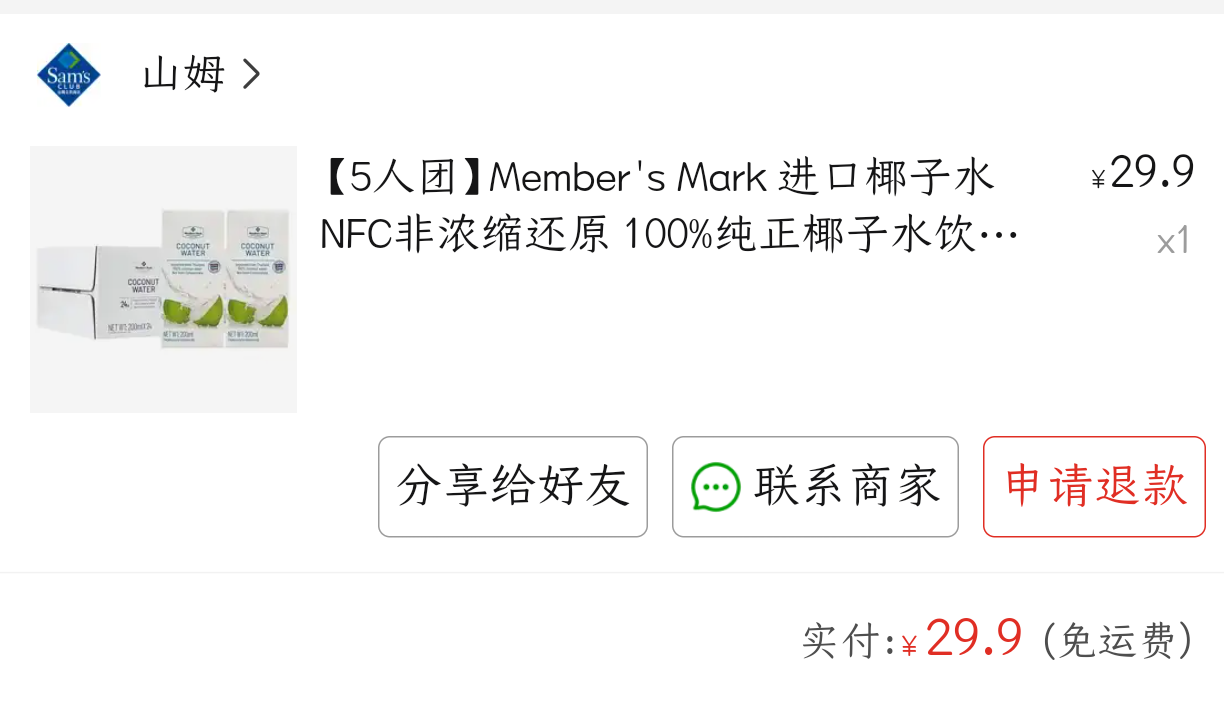The image size is (1224, 705).
Task: Click the white shipping carton in product image
Action: click(x=97, y=290)
